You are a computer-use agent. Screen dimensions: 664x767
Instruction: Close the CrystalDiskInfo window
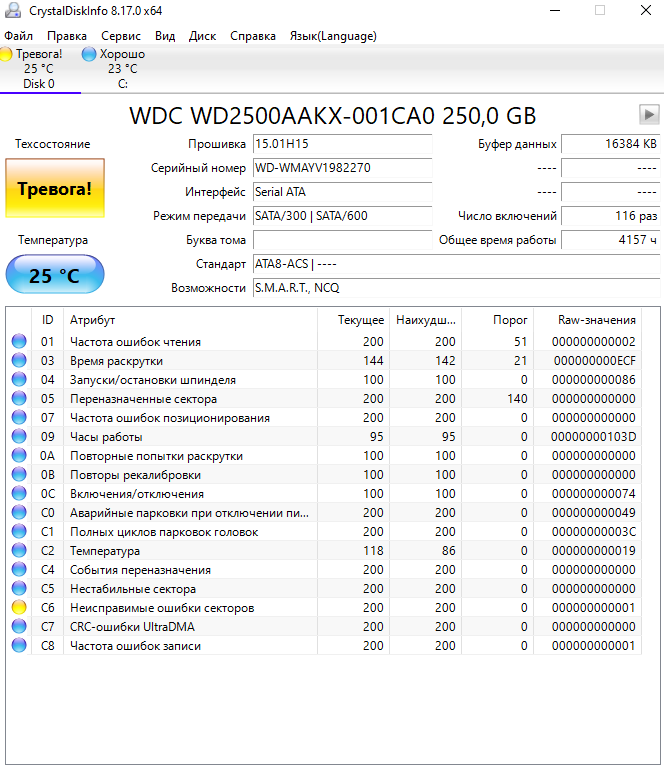tap(646, 10)
